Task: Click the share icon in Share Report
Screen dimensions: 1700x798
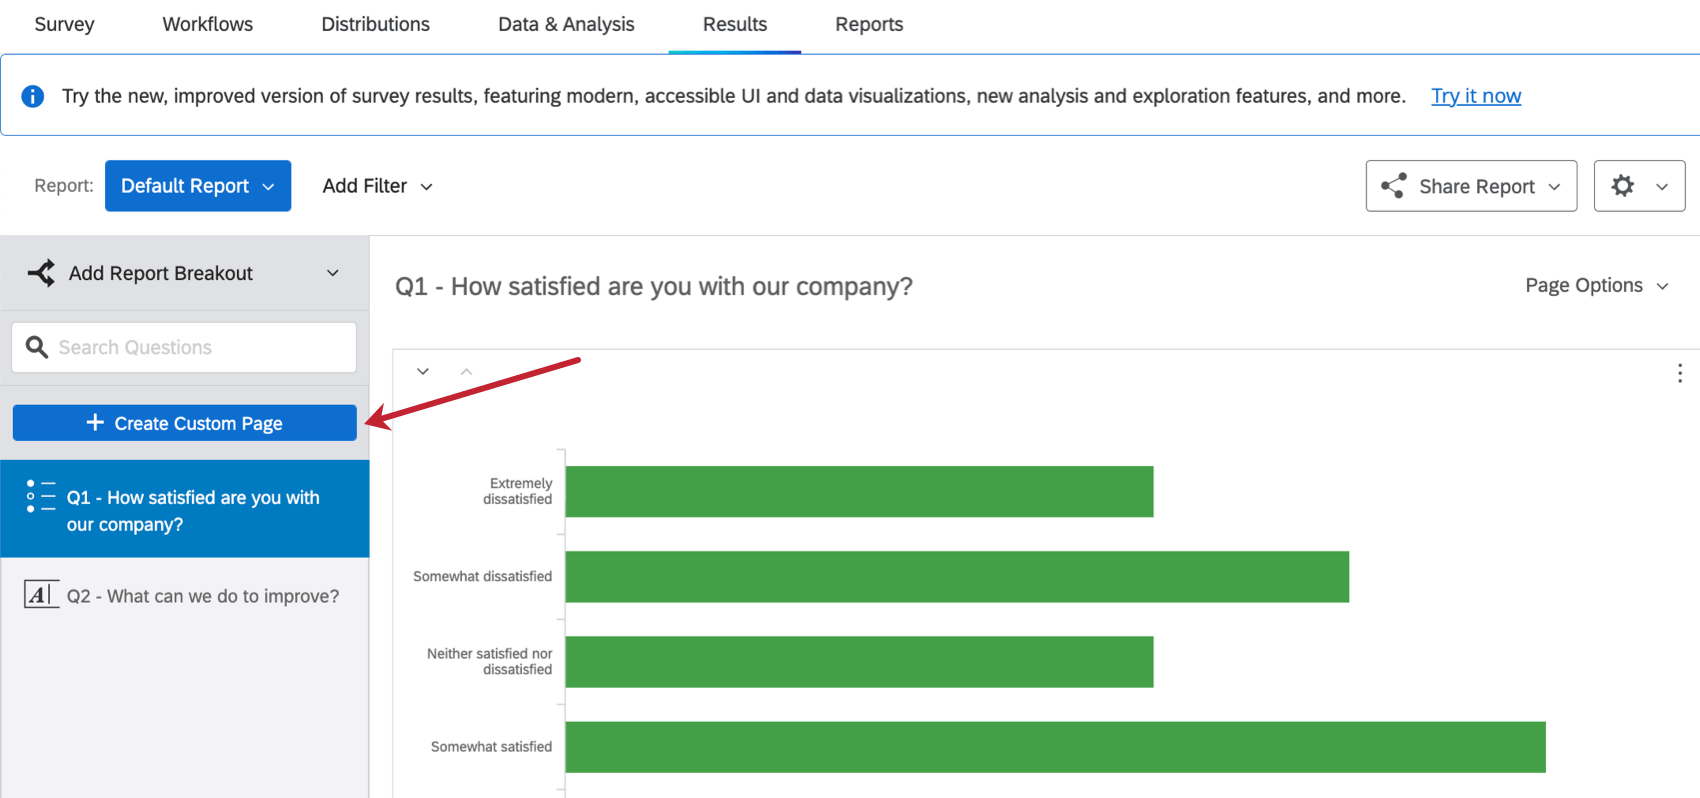Action: 1393,186
